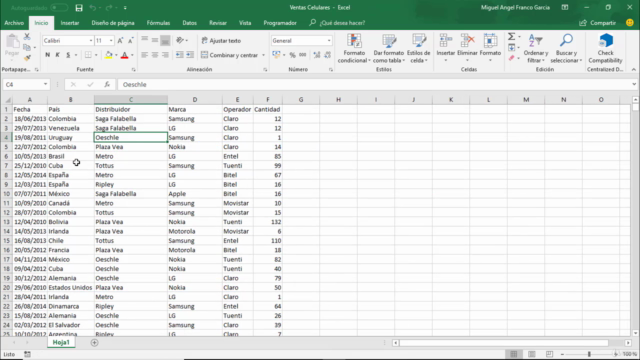Screen dimensions: 640x360
Task: Switch to the Insertar tab
Action: click(x=70, y=23)
